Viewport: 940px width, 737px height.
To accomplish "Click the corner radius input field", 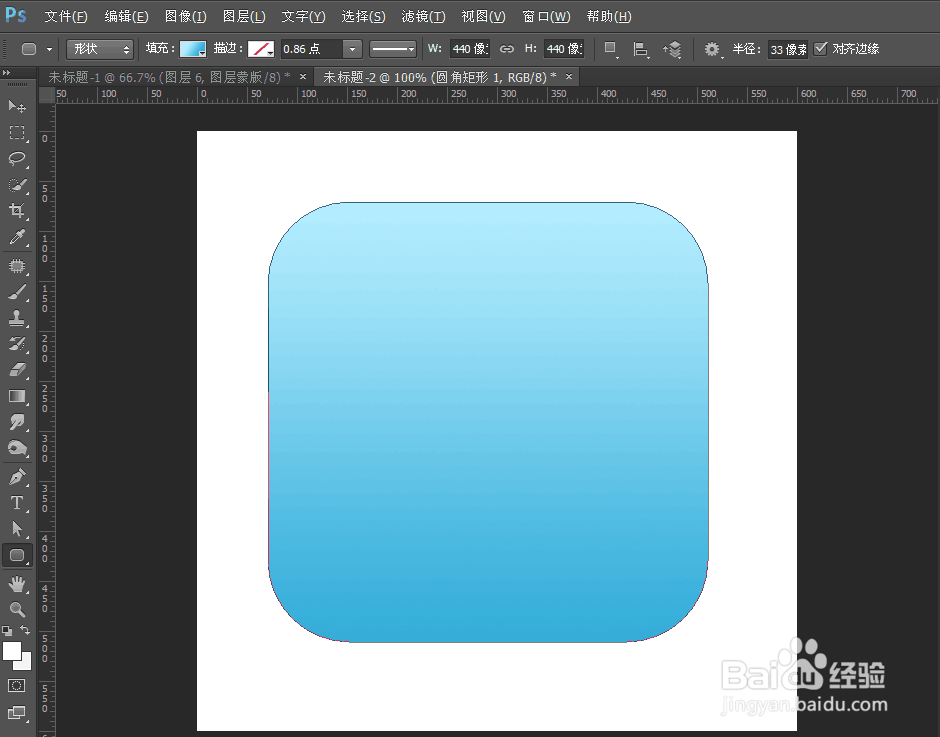I will tap(788, 49).
